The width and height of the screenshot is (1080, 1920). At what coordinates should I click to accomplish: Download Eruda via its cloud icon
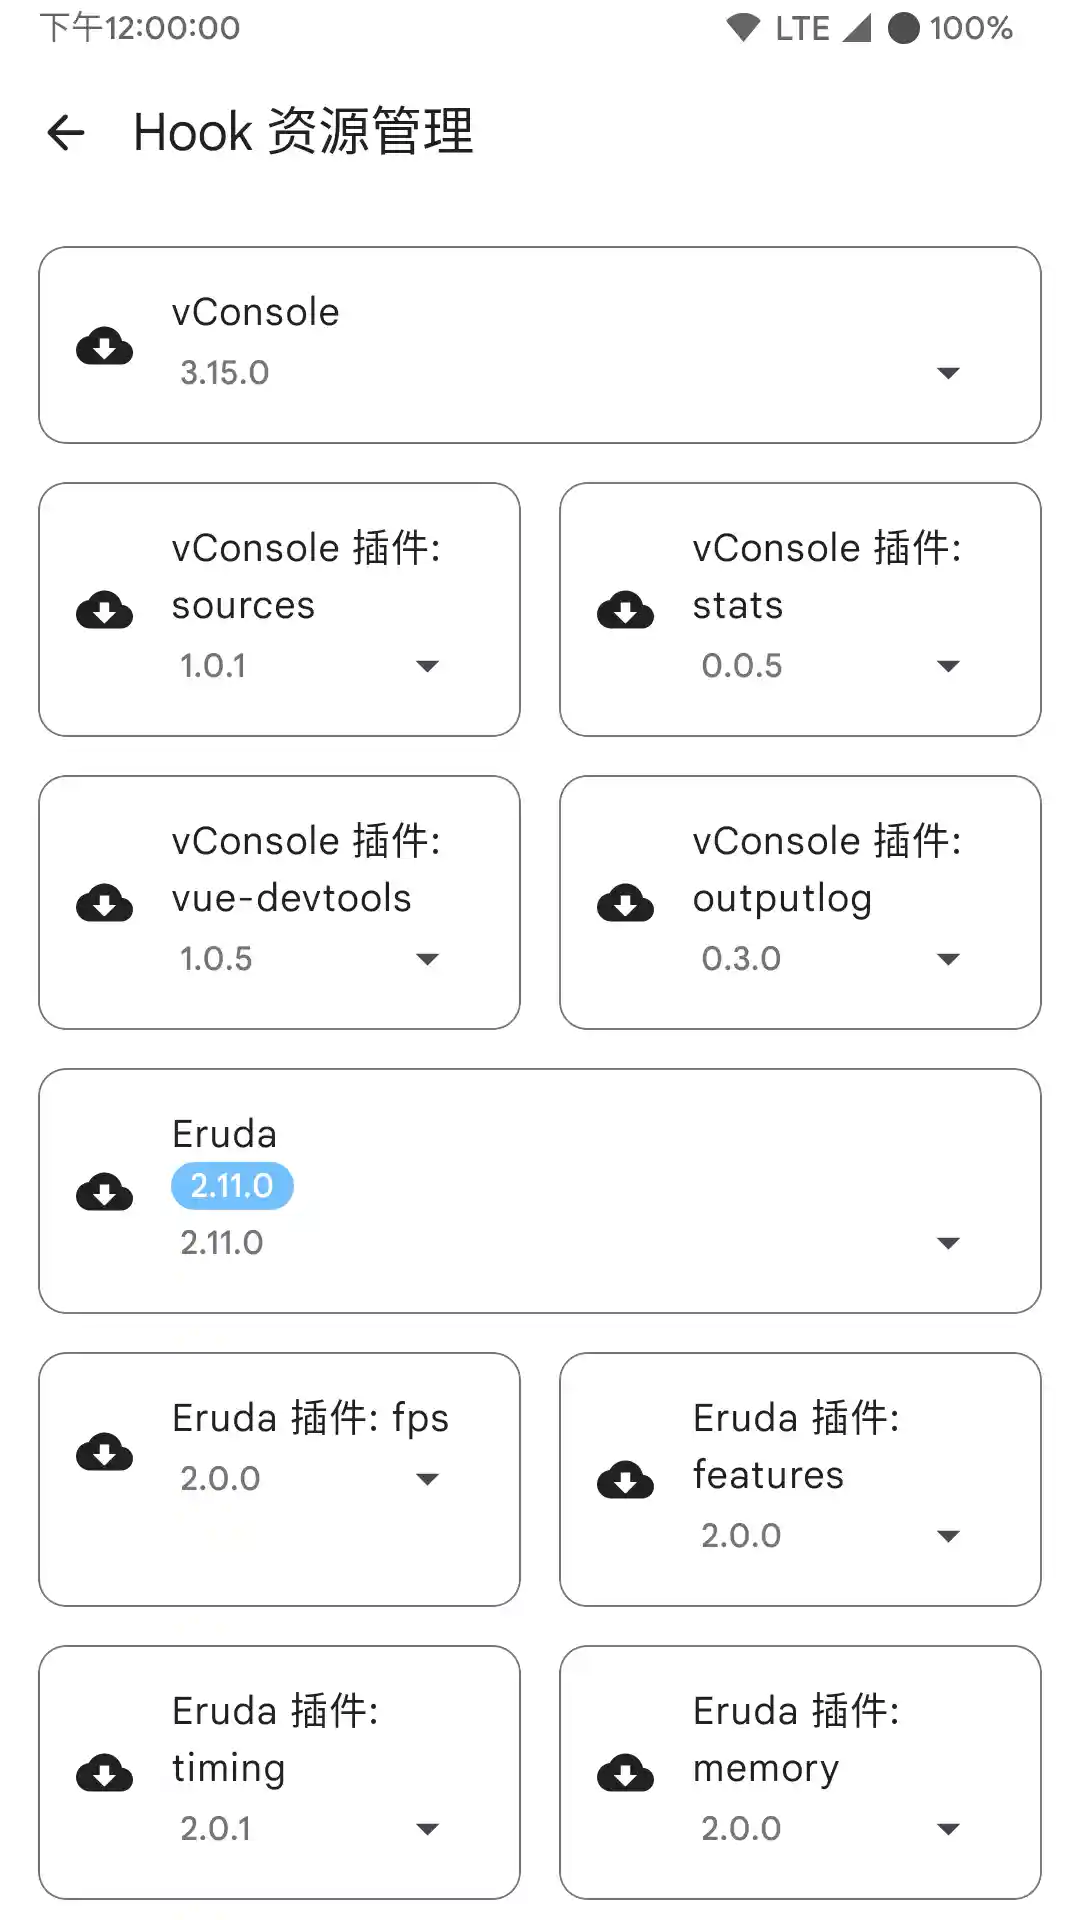pos(104,1191)
